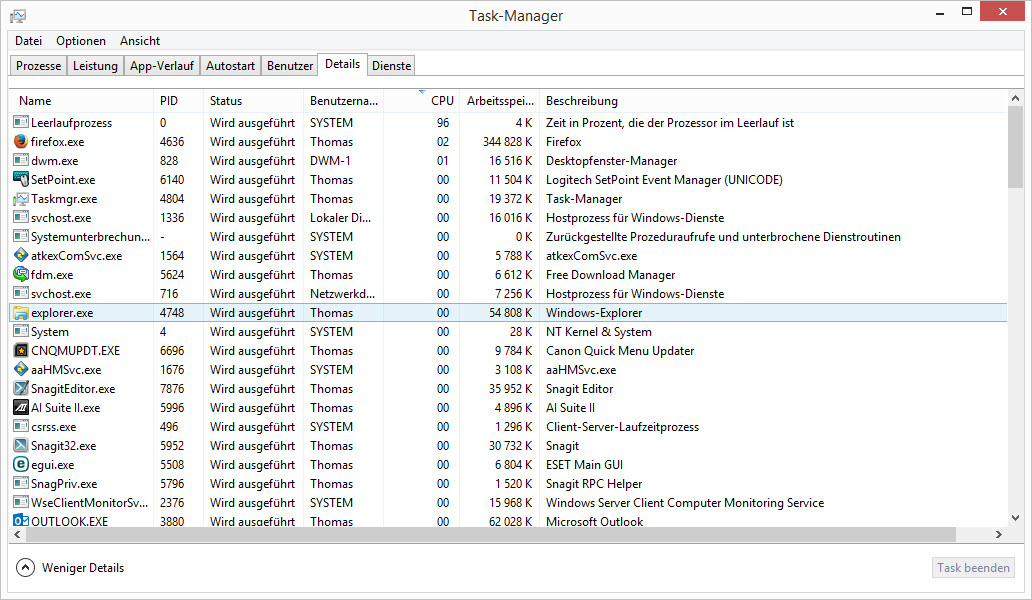
Task: Click the CPU value 96
Action: [x=443, y=122]
